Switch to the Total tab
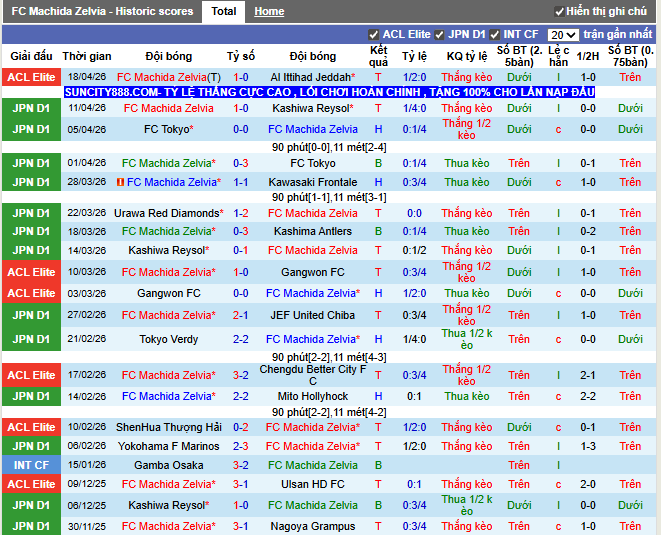 (x=224, y=12)
